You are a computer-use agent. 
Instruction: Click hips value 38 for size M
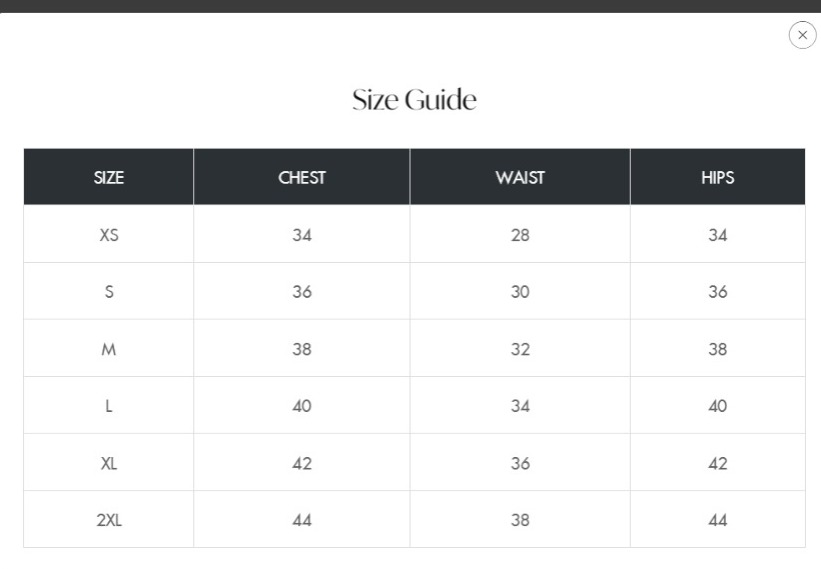[717, 349]
